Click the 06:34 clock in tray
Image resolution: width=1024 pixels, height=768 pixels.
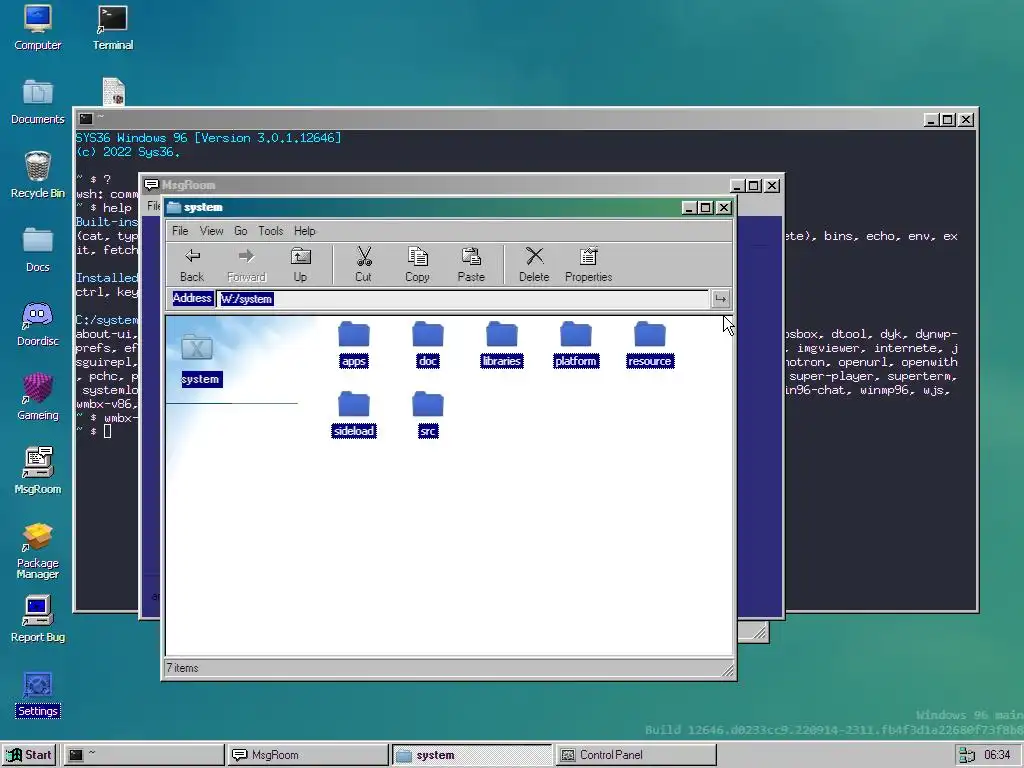[997, 755]
